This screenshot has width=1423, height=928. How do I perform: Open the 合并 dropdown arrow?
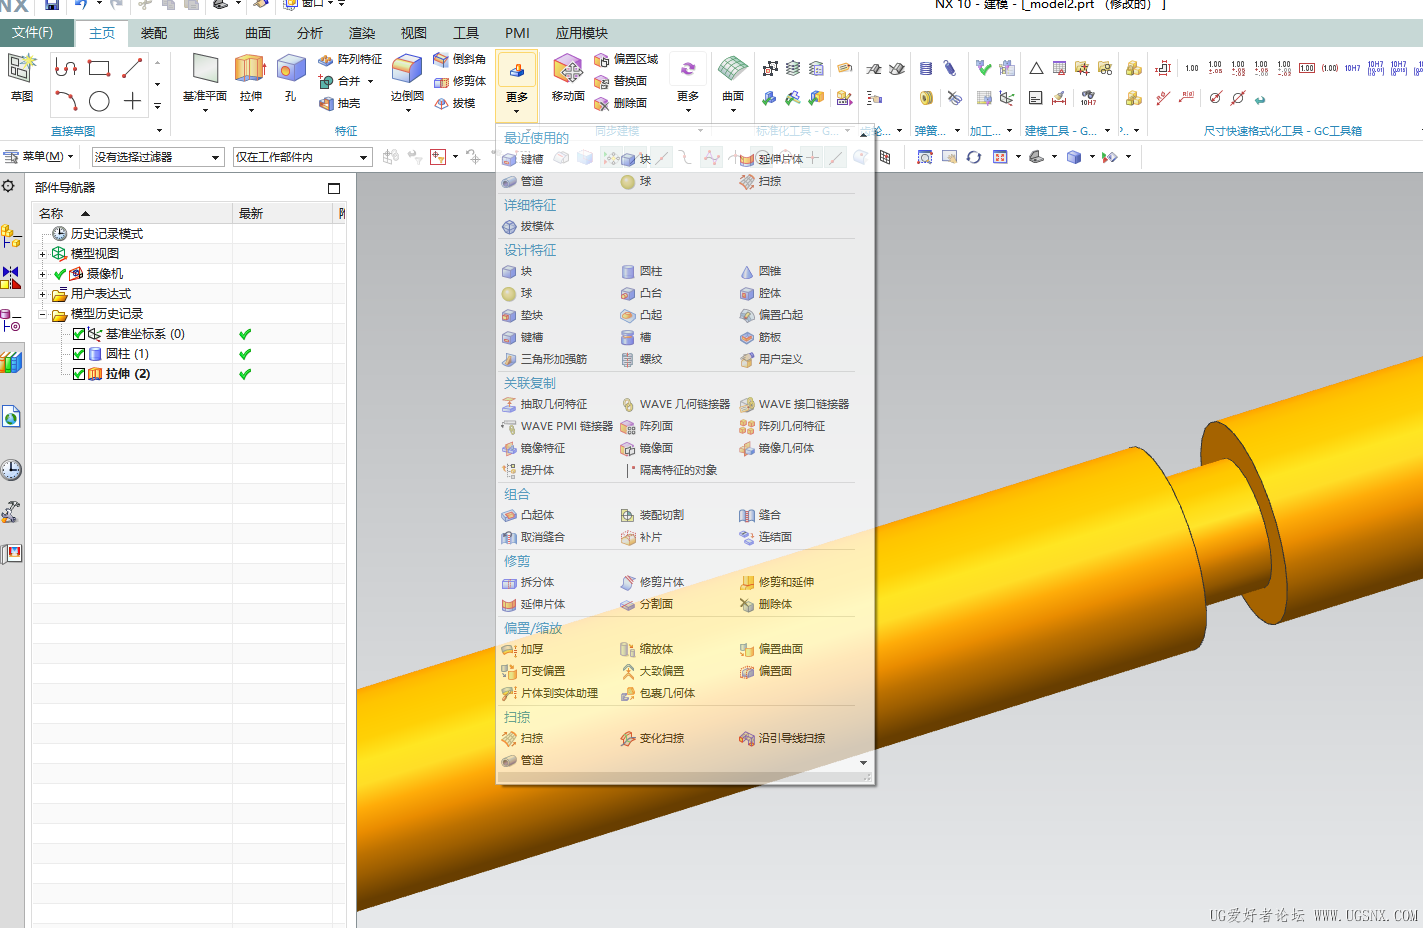(371, 82)
